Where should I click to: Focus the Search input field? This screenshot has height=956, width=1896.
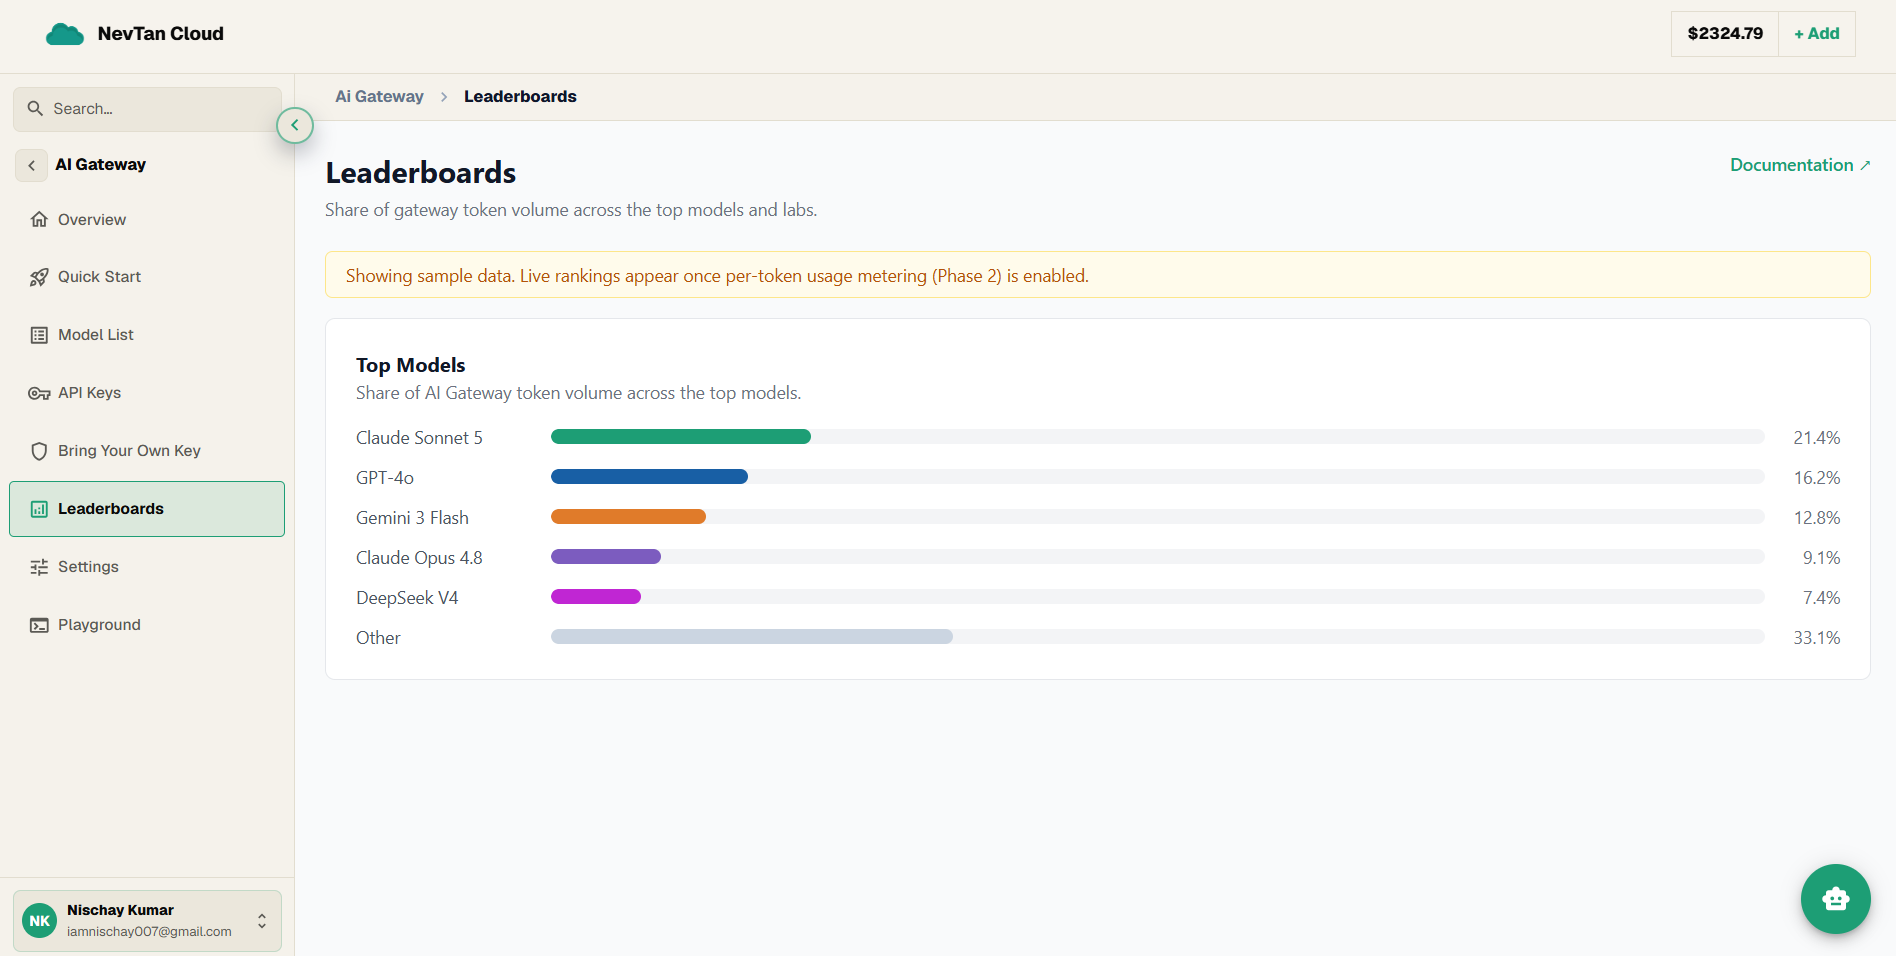[x=147, y=108]
